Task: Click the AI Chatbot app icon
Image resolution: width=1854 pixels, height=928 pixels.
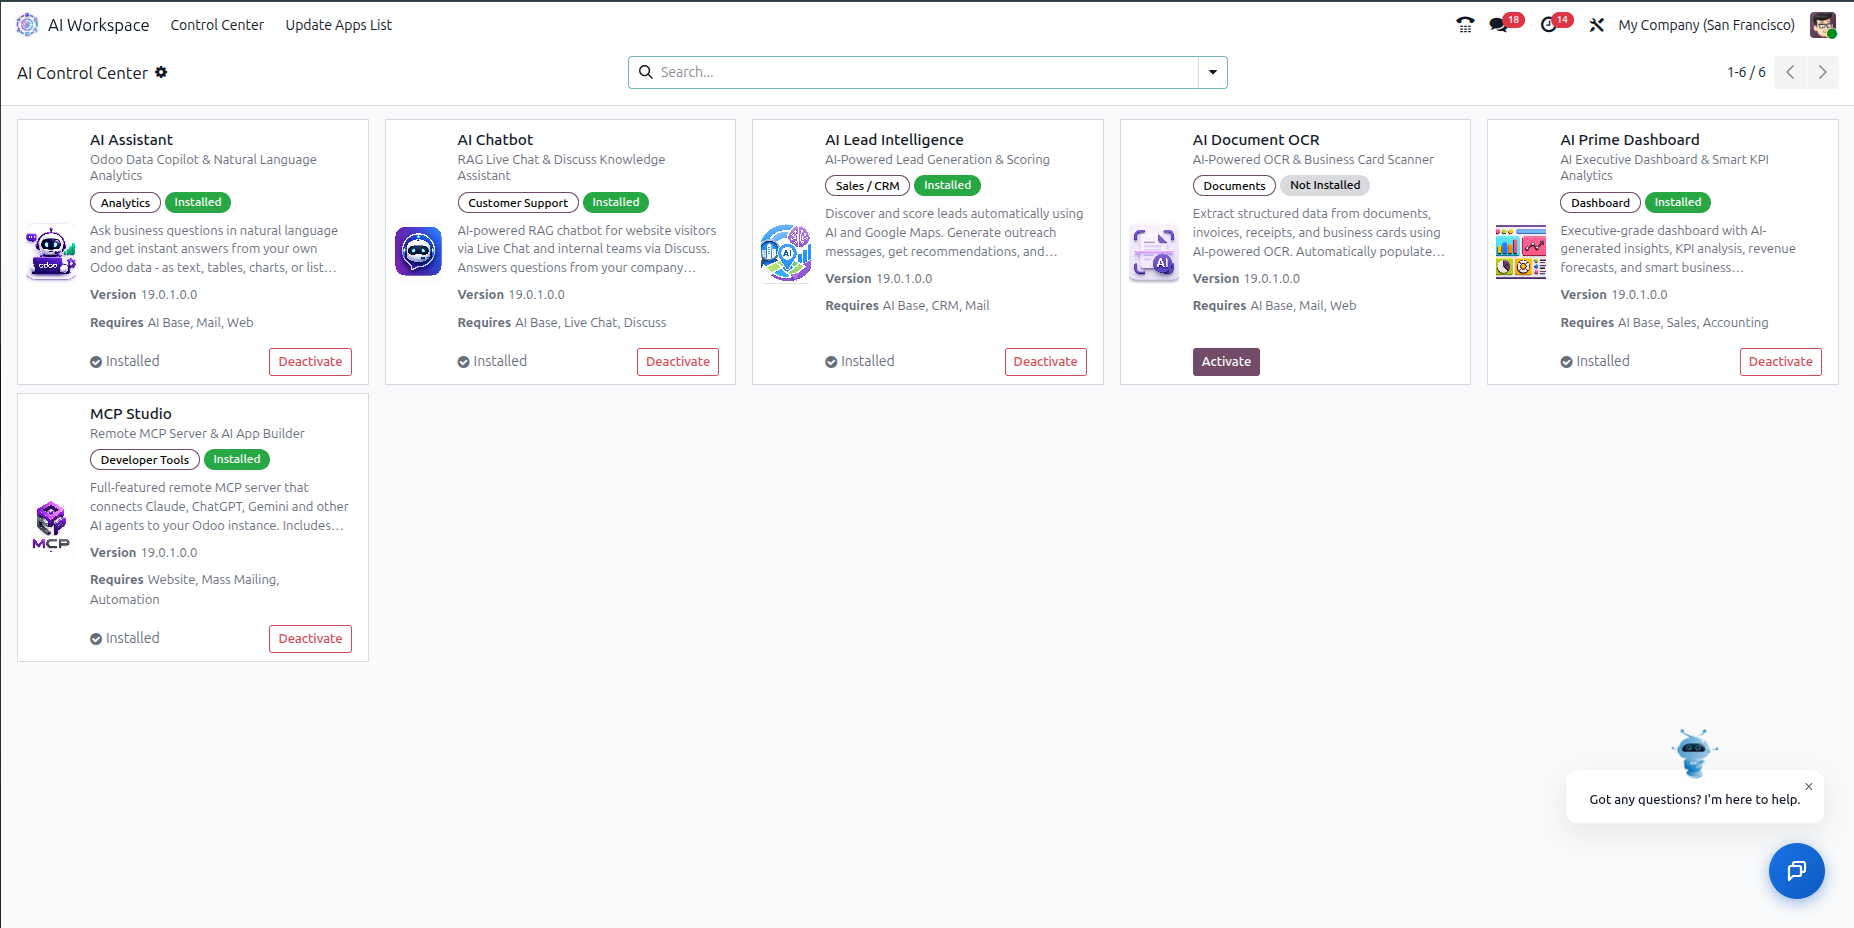Action: pyautogui.click(x=418, y=251)
